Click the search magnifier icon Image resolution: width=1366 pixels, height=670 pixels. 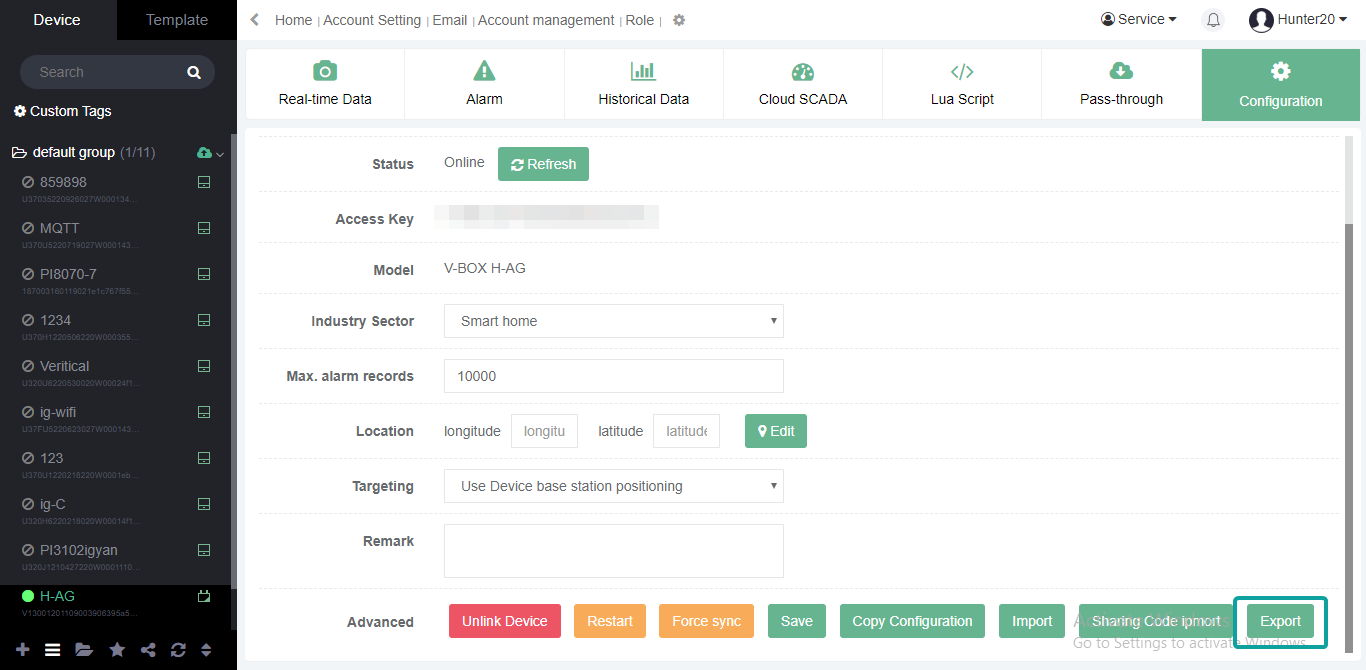pyautogui.click(x=194, y=73)
